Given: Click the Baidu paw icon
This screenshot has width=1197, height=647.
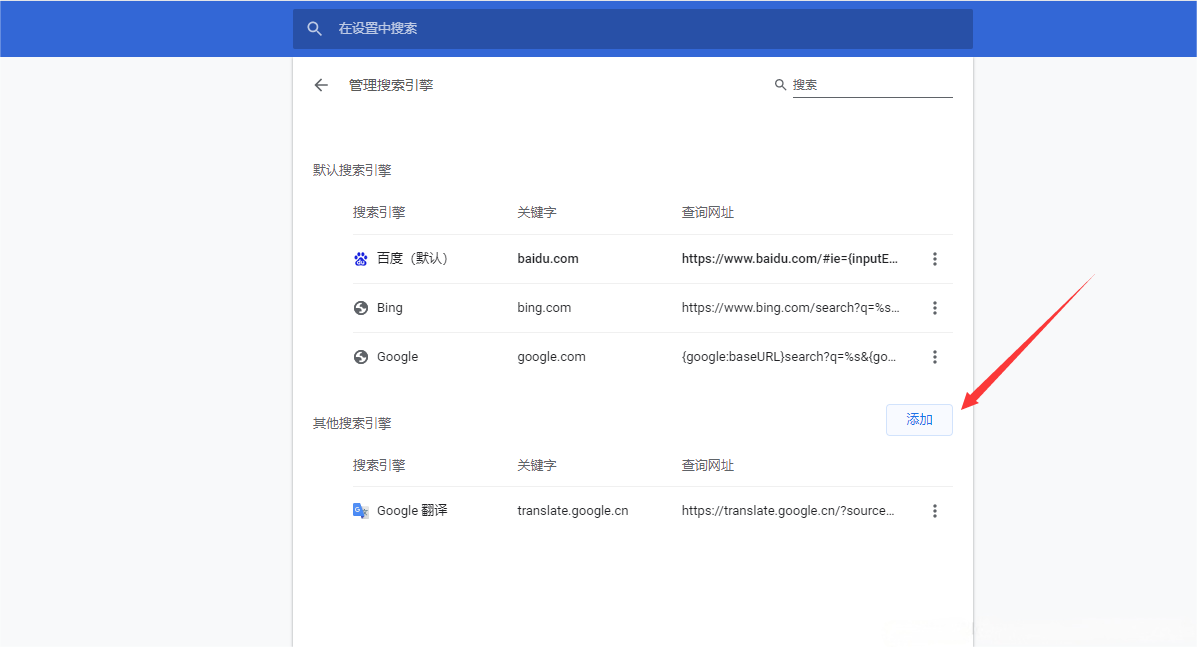Looking at the screenshot, I should click(360, 259).
